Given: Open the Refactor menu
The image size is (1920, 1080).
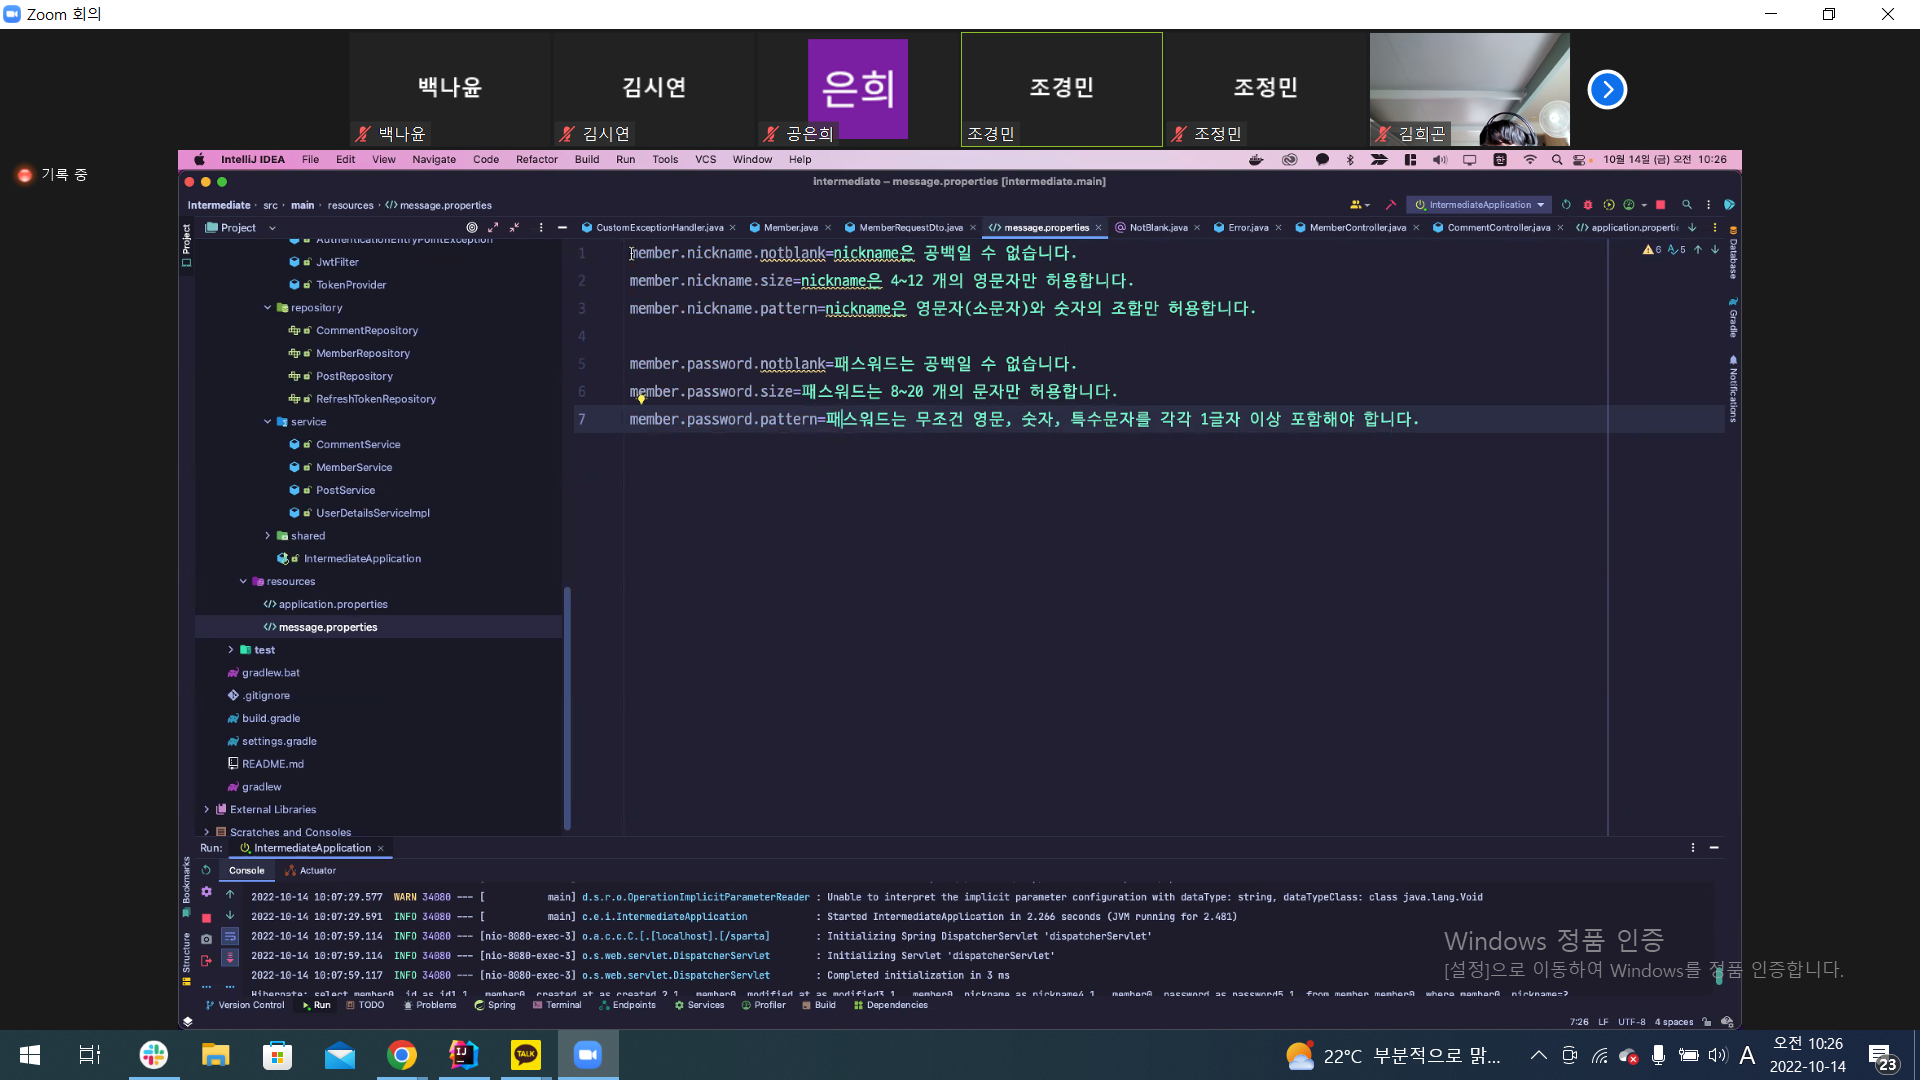Looking at the screenshot, I should click(536, 160).
